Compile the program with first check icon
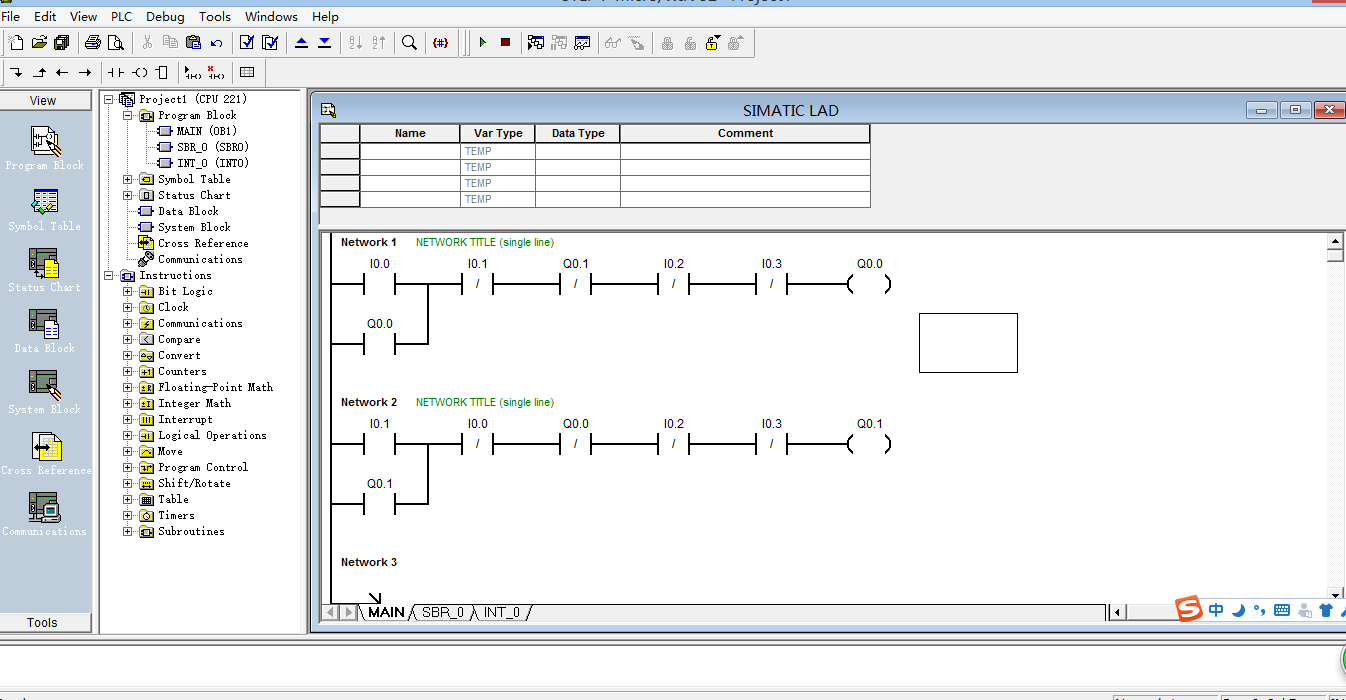1346x700 pixels. tap(247, 42)
